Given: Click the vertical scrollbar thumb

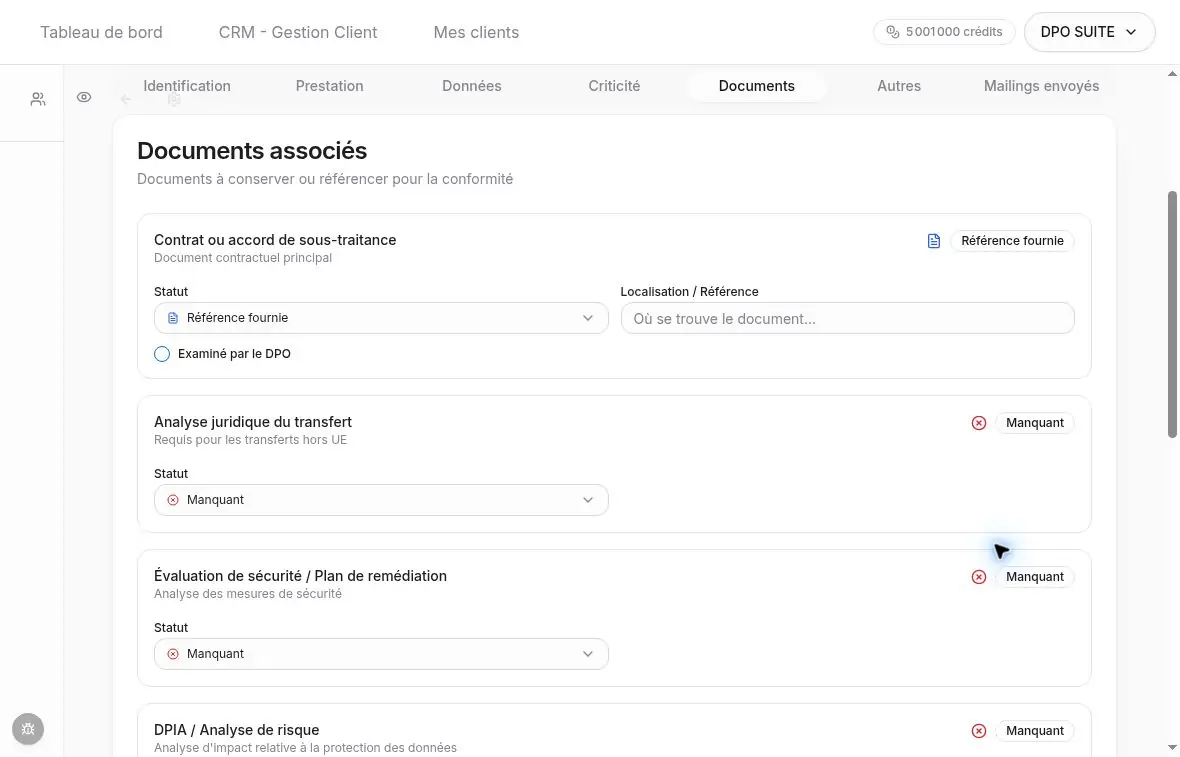Looking at the screenshot, I should (1172, 314).
